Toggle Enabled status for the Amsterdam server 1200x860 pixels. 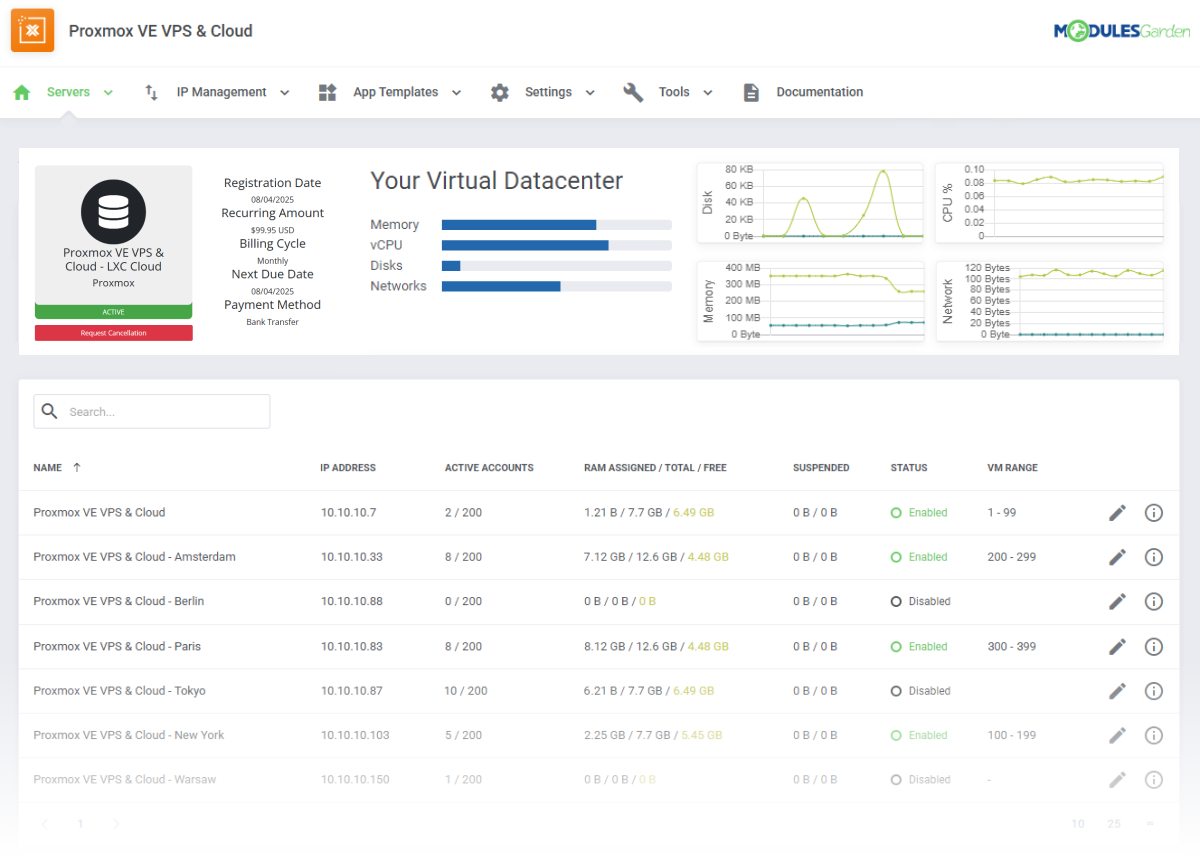(919, 557)
